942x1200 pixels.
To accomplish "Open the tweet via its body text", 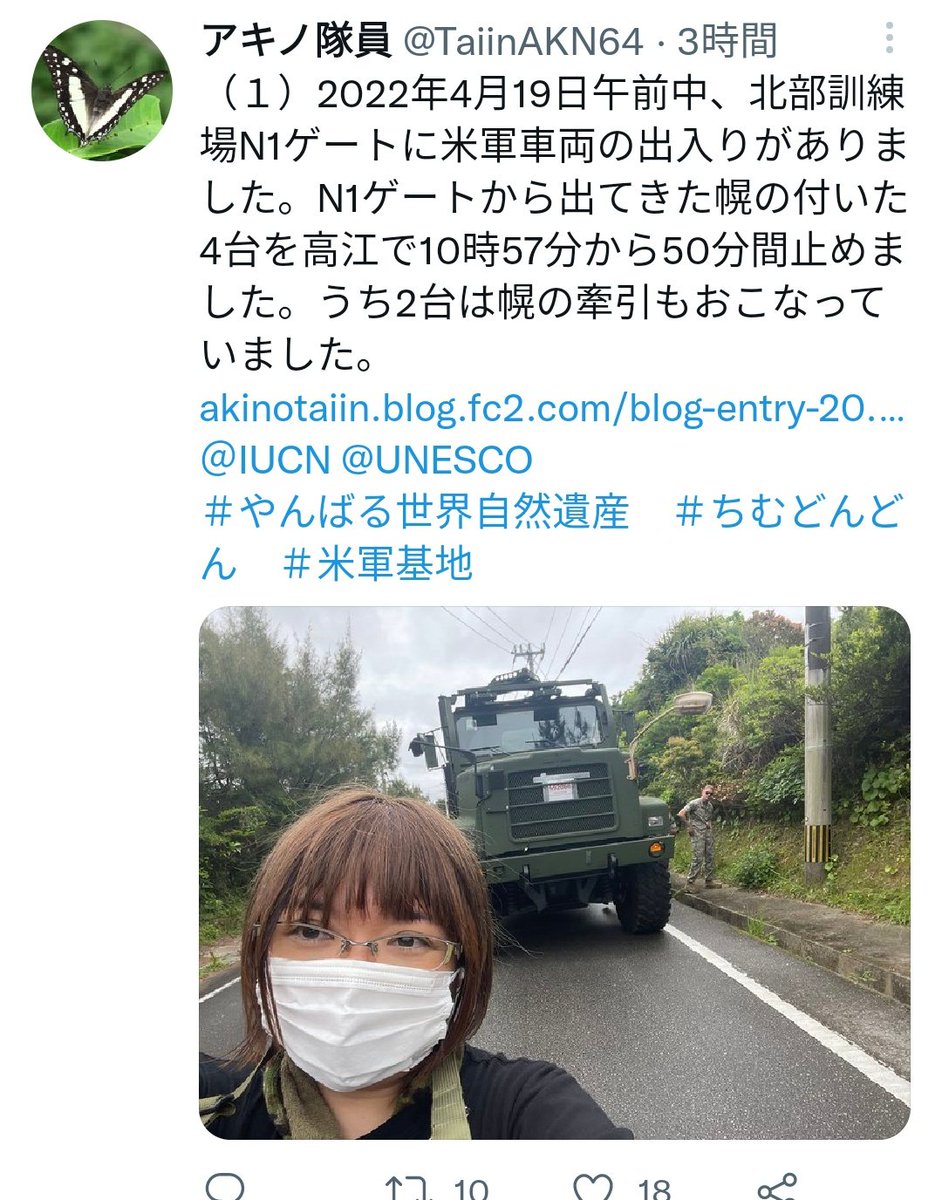I will 553,224.
